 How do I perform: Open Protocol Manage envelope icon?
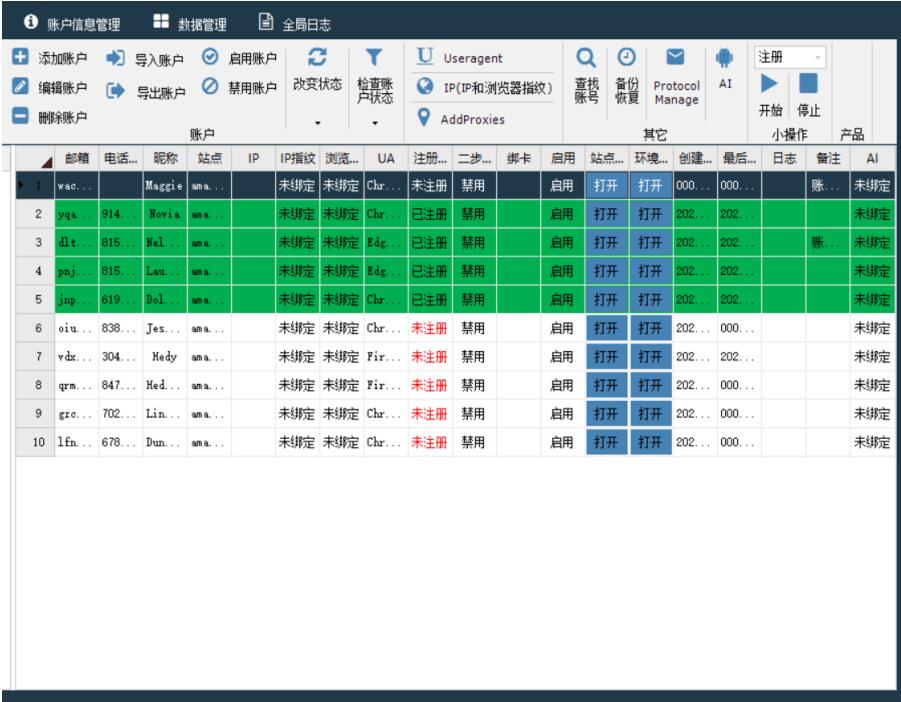tap(676, 58)
